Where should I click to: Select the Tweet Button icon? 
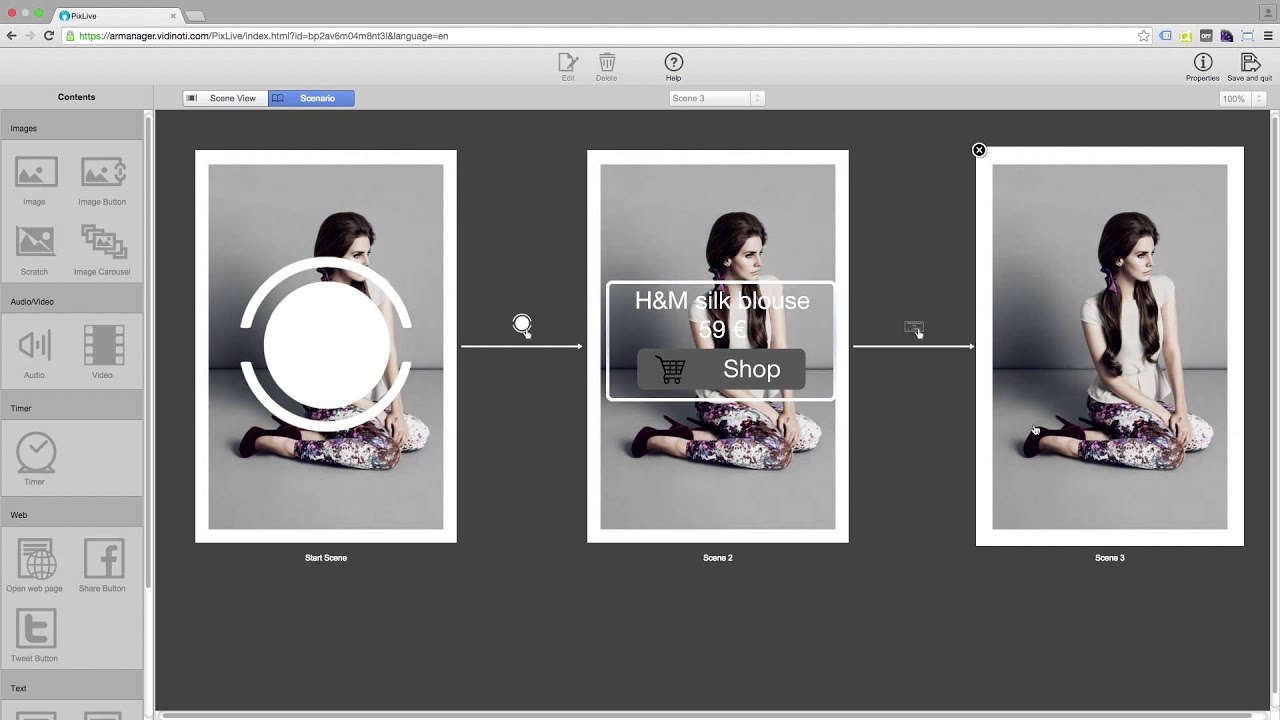(x=35, y=629)
